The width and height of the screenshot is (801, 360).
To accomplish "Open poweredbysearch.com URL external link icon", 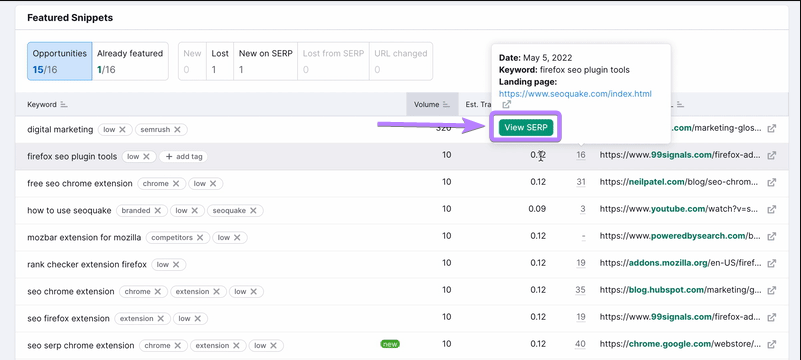I will tap(772, 236).
